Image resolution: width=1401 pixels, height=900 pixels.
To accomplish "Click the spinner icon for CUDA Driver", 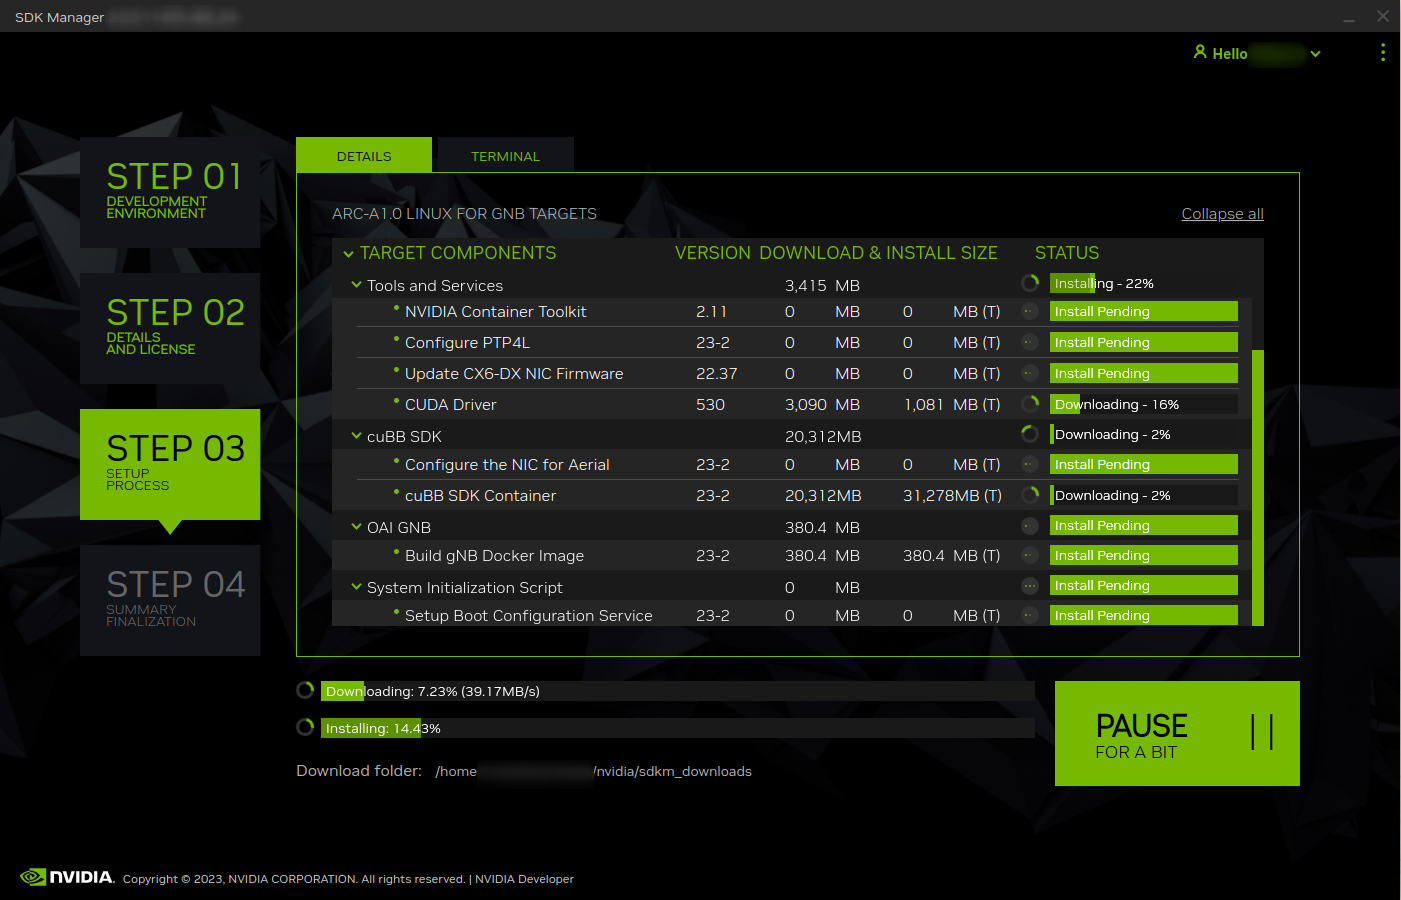I will point(1030,404).
